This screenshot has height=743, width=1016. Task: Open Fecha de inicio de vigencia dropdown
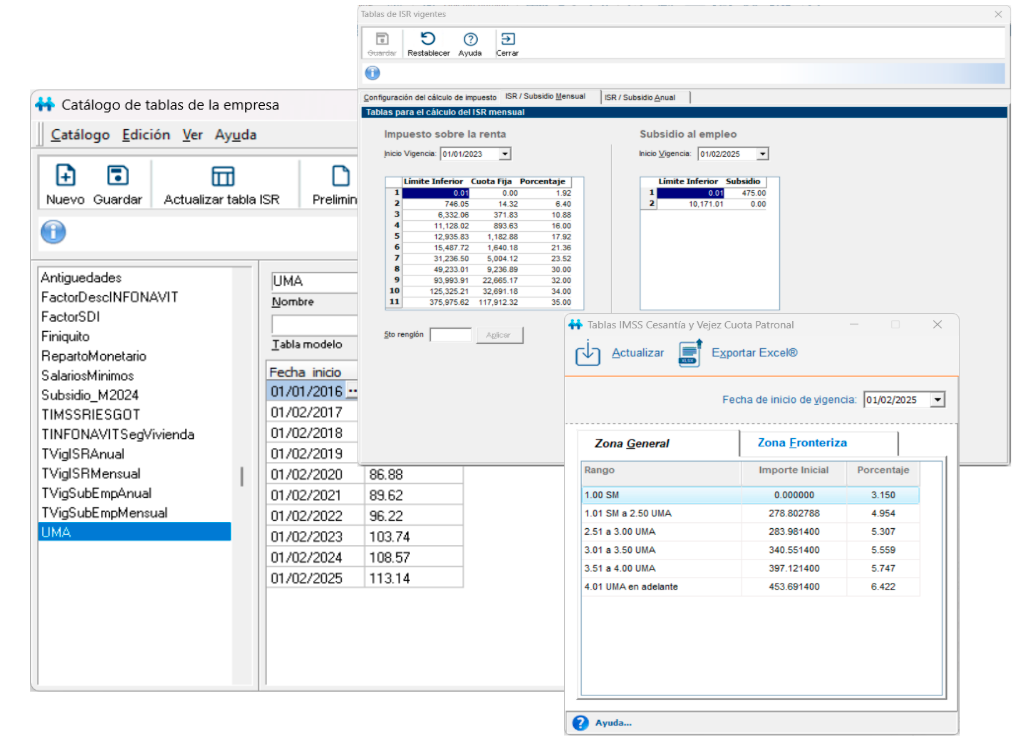pos(937,400)
